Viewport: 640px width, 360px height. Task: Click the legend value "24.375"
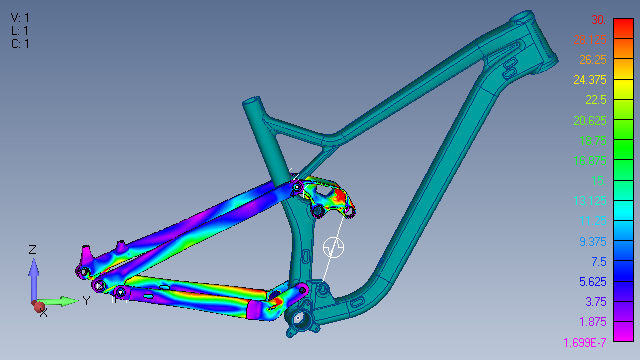tap(590, 80)
